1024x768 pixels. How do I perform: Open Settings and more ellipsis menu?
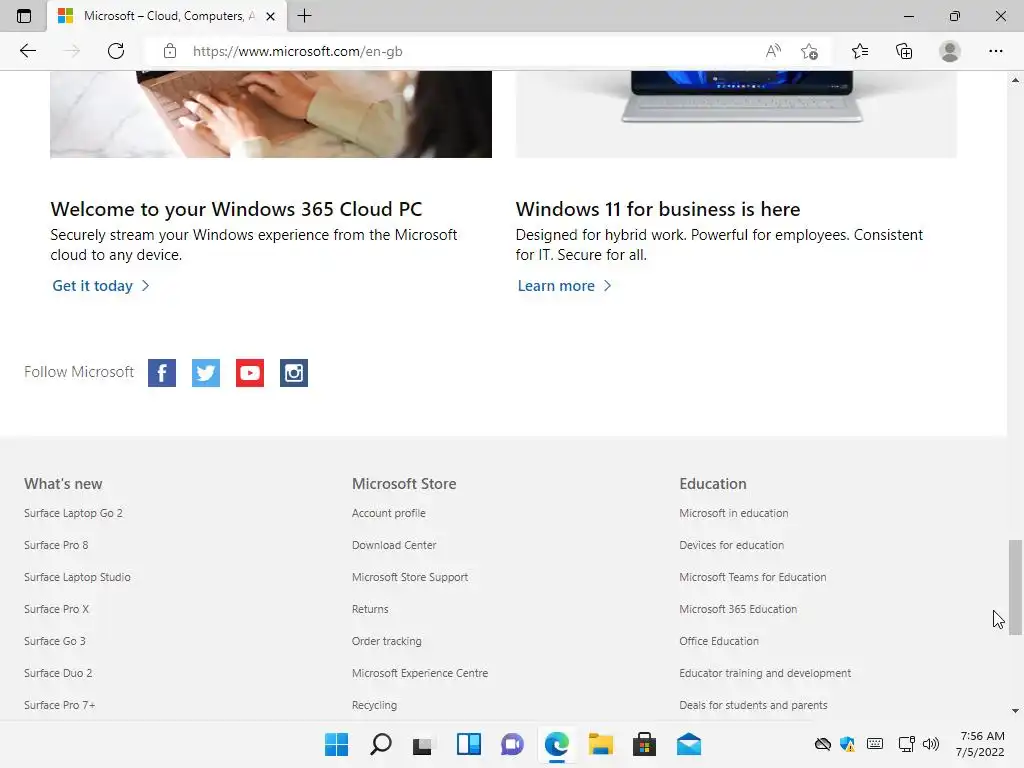pos(995,51)
